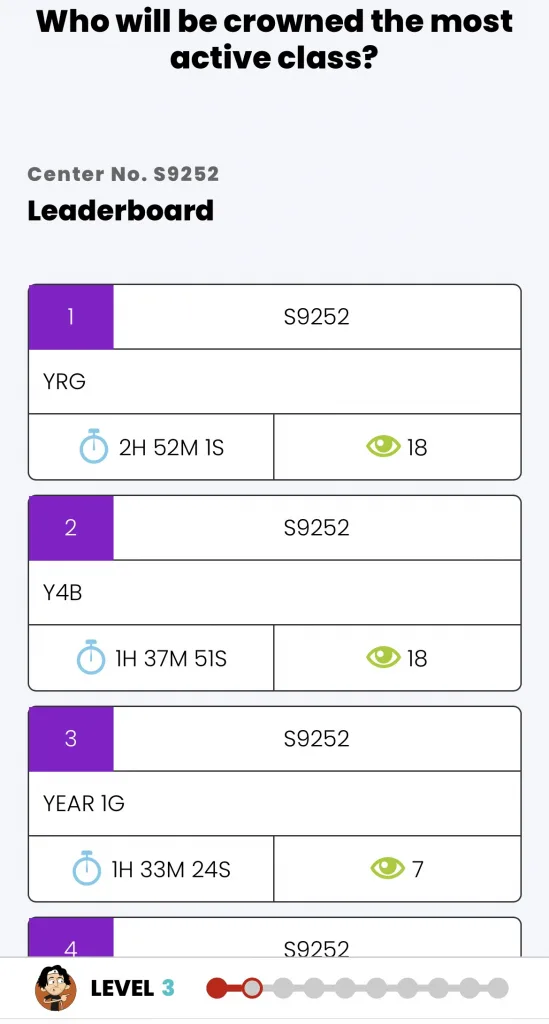
Task: Click the green eye icon for Y4B
Action: [383, 658]
